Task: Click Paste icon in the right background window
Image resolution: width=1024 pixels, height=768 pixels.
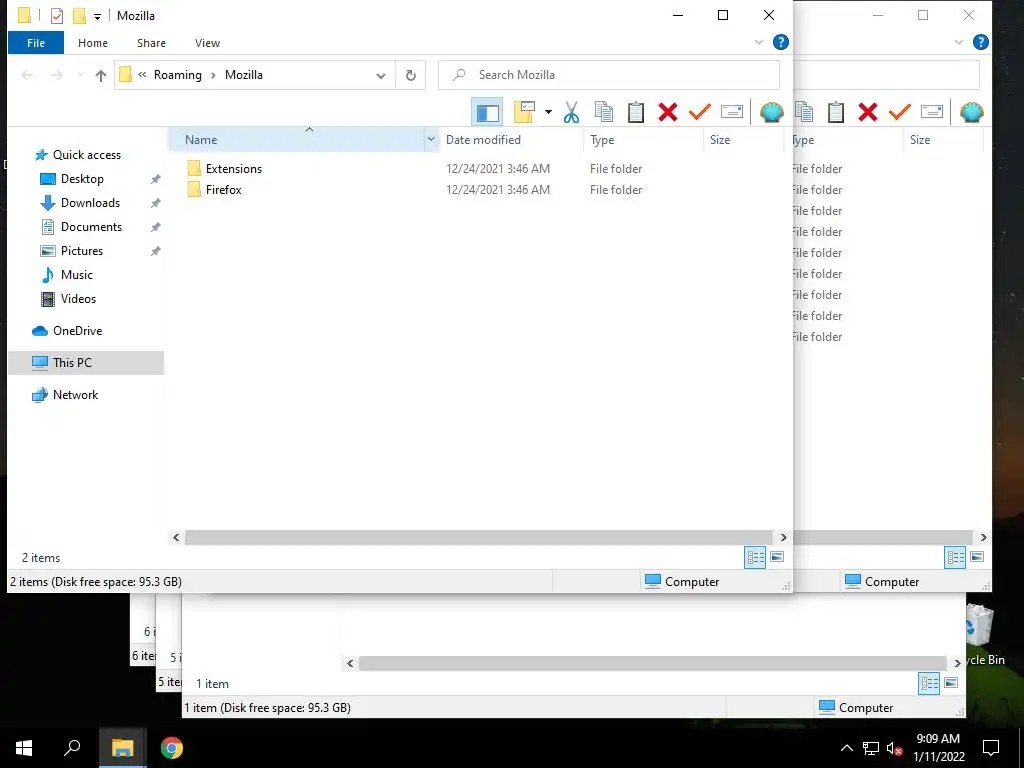Action: coord(836,112)
